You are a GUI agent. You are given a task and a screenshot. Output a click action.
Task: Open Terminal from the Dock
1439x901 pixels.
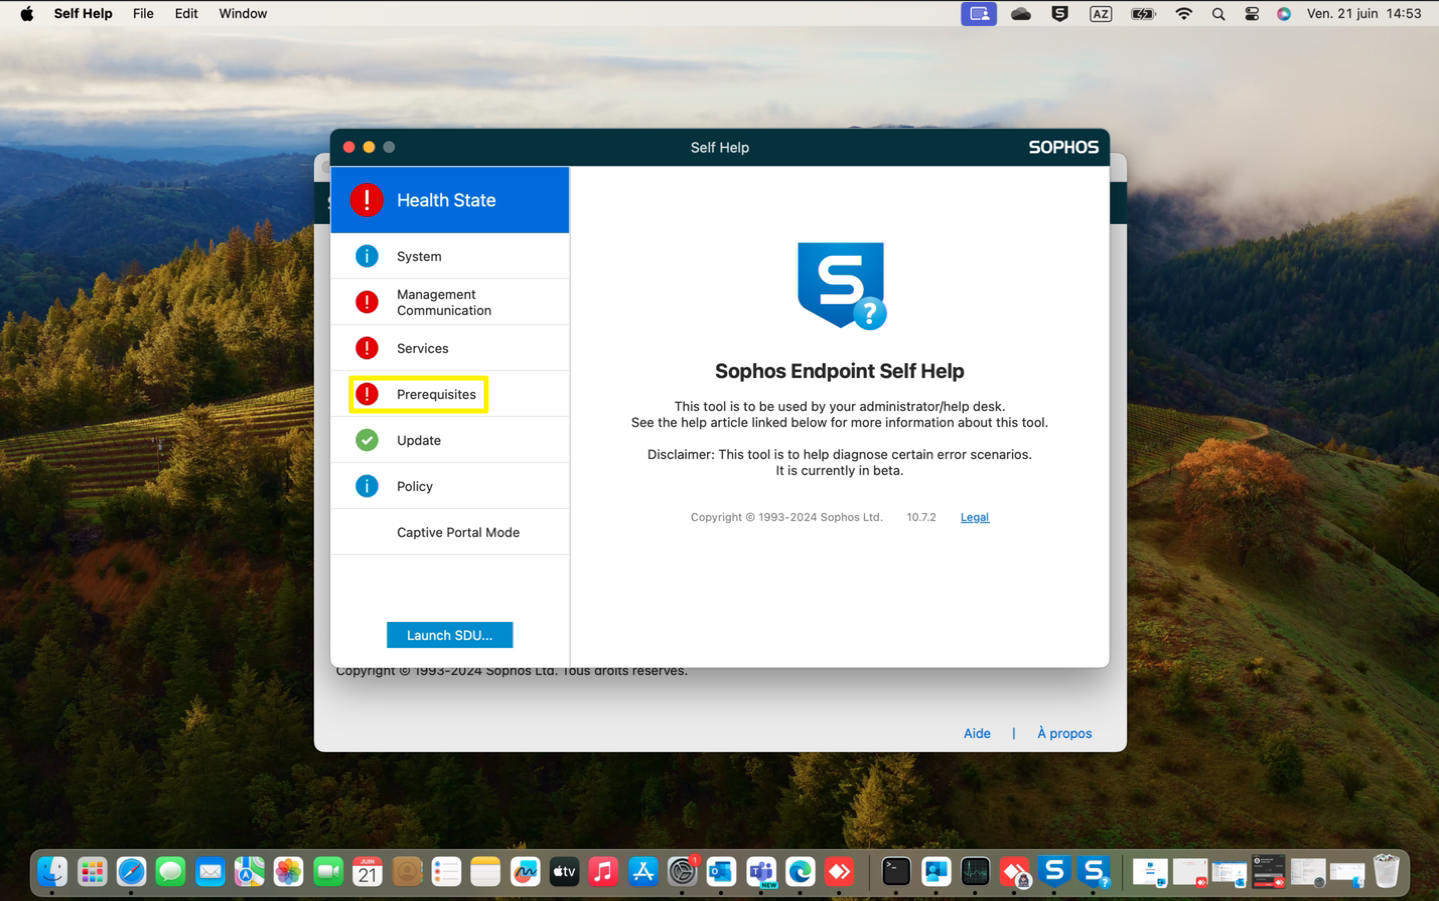[896, 872]
